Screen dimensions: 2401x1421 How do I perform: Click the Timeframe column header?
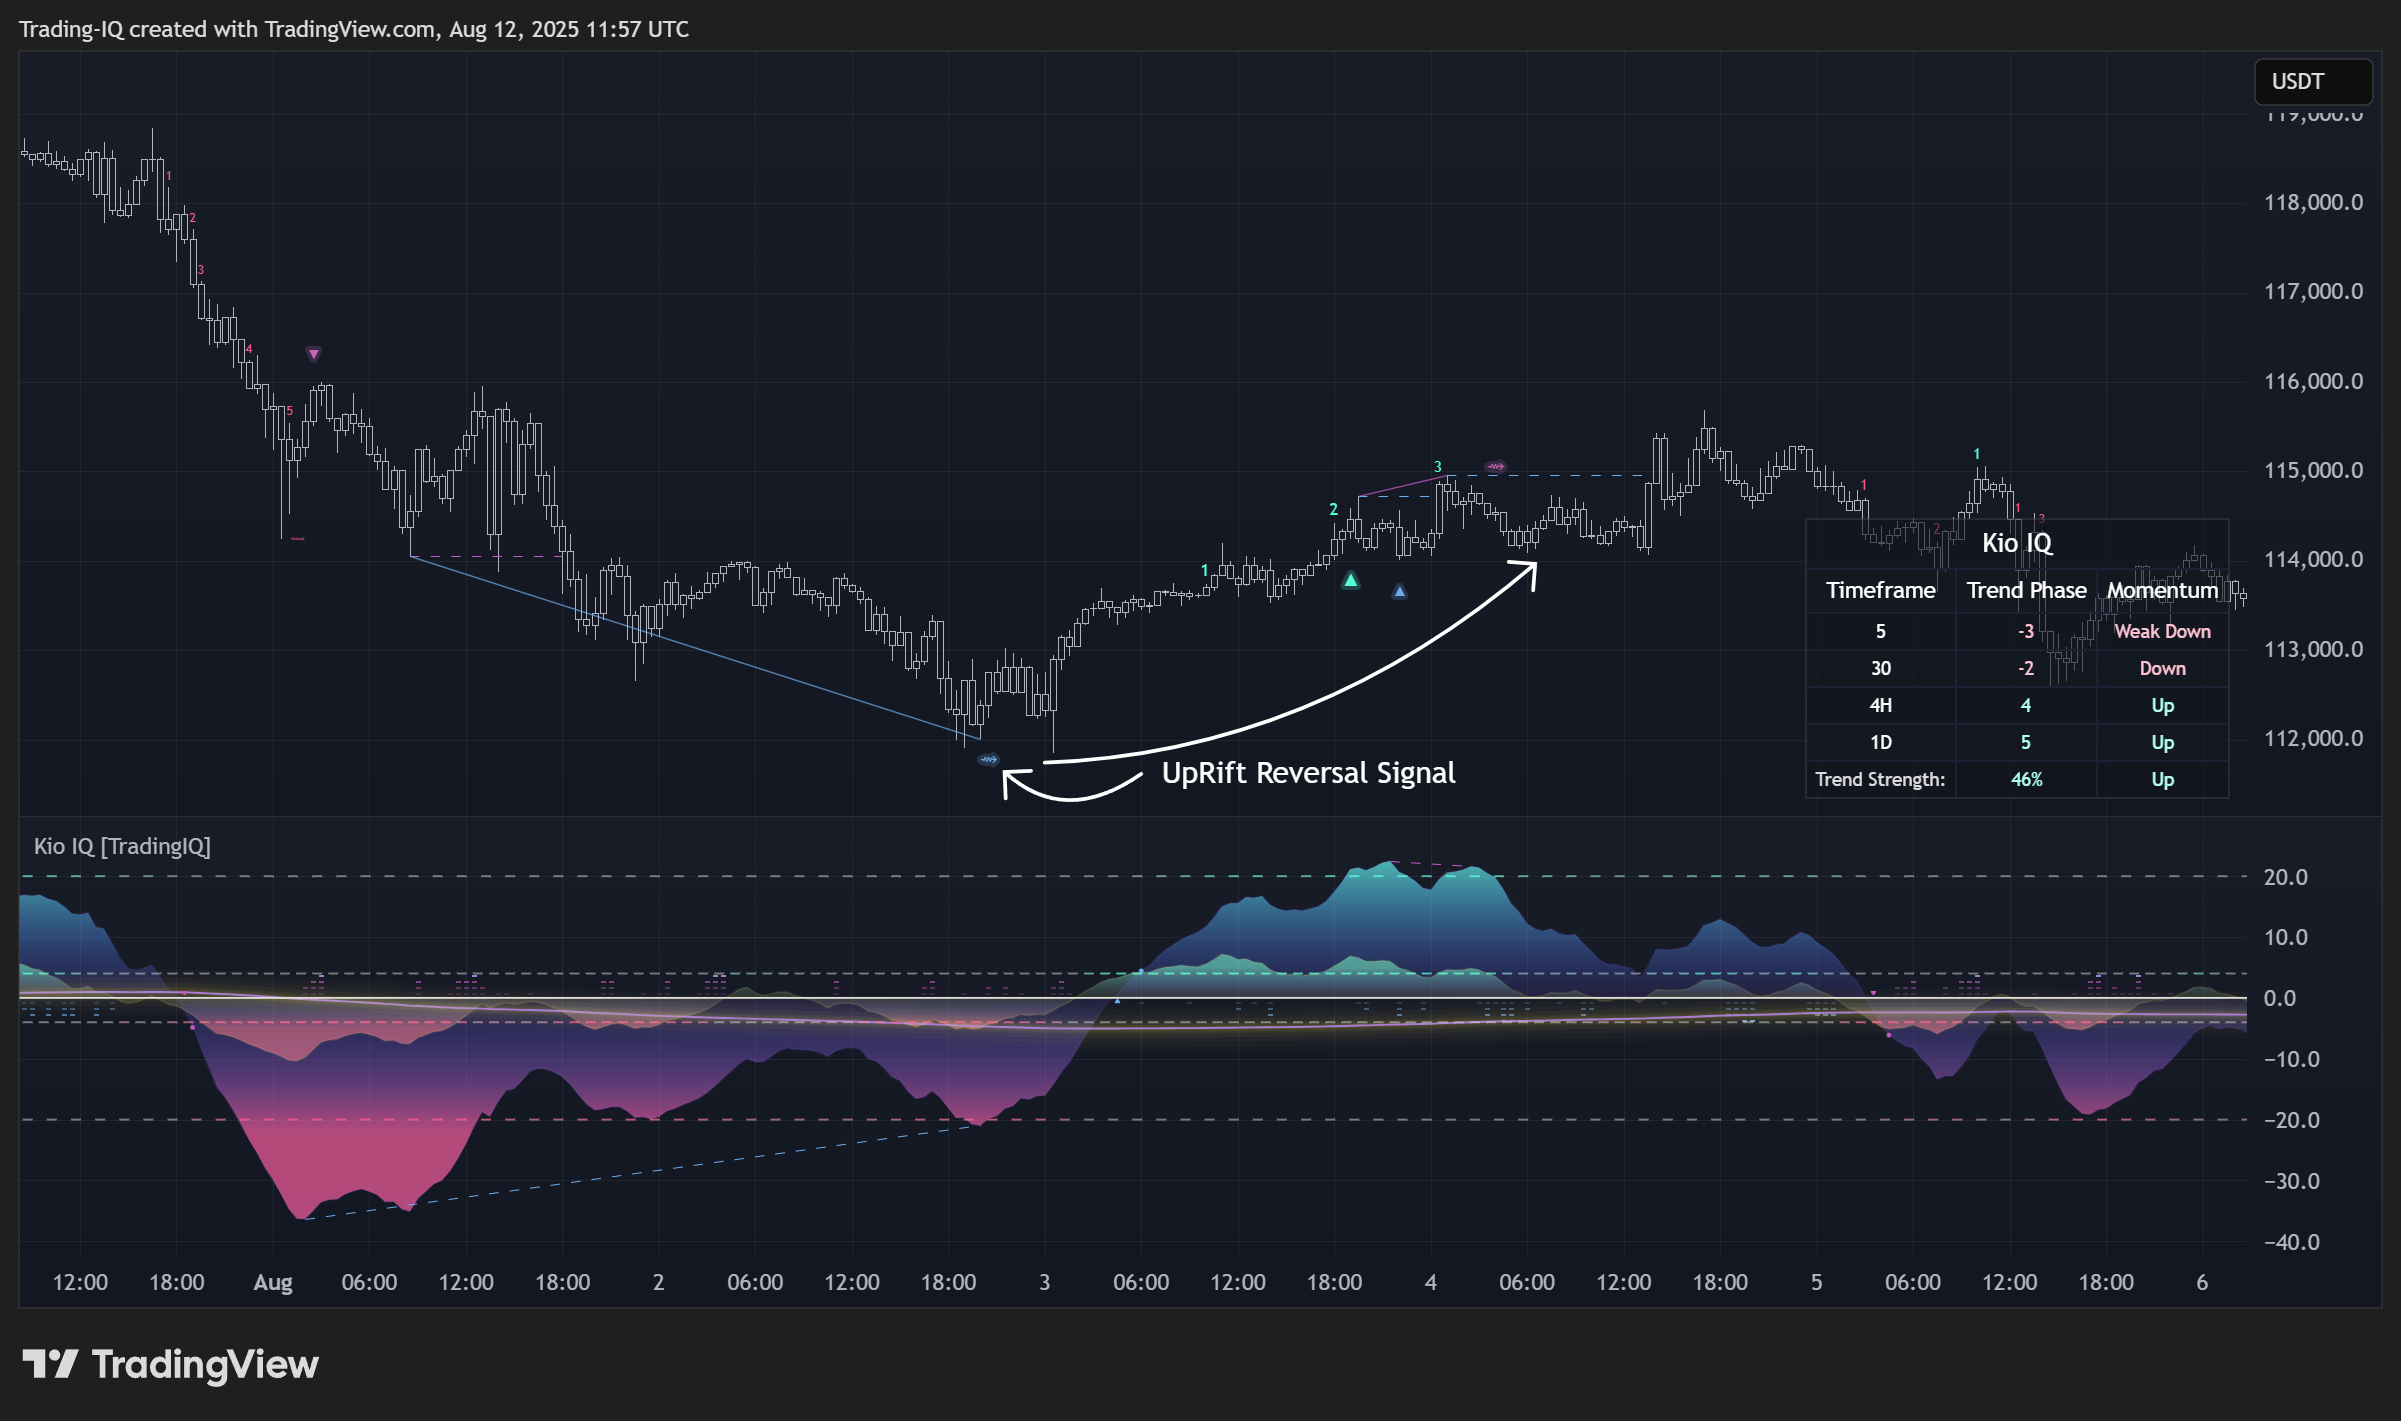tap(1880, 591)
